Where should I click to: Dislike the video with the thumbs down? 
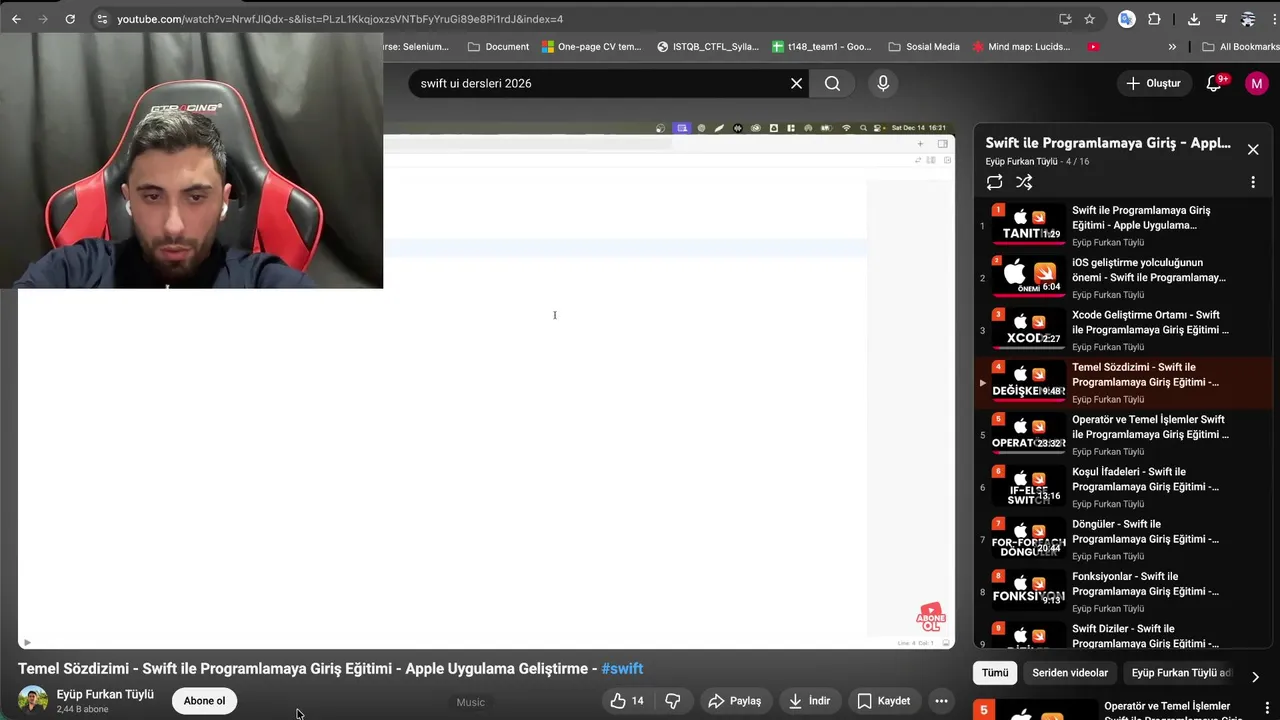(673, 701)
